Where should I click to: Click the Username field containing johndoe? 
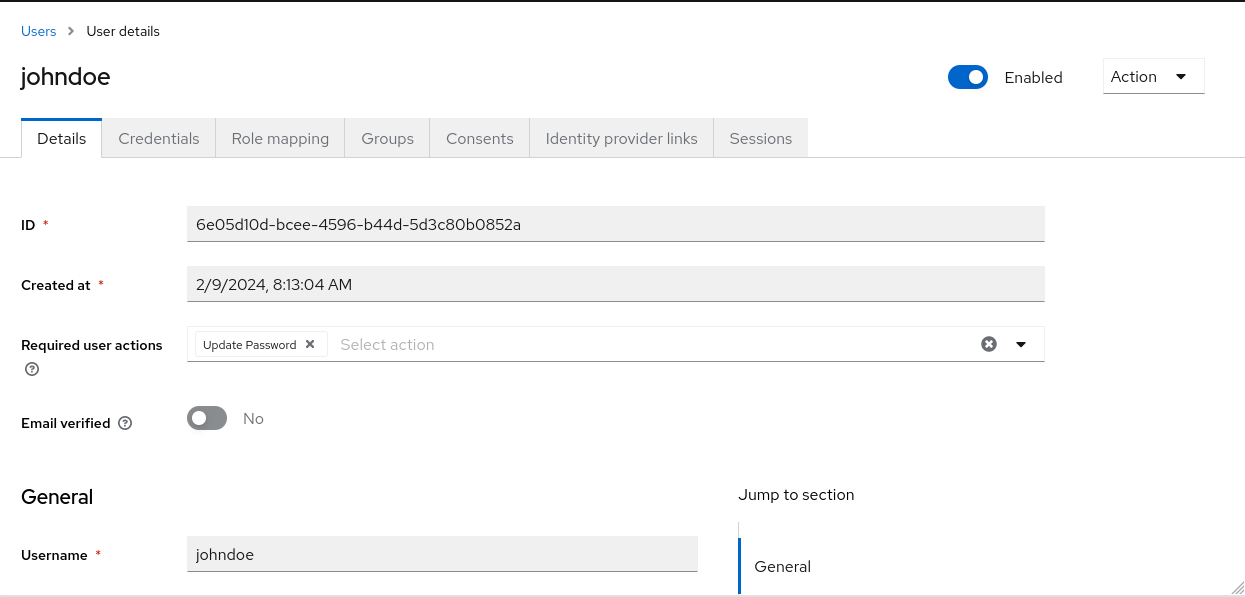[x=442, y=554]
